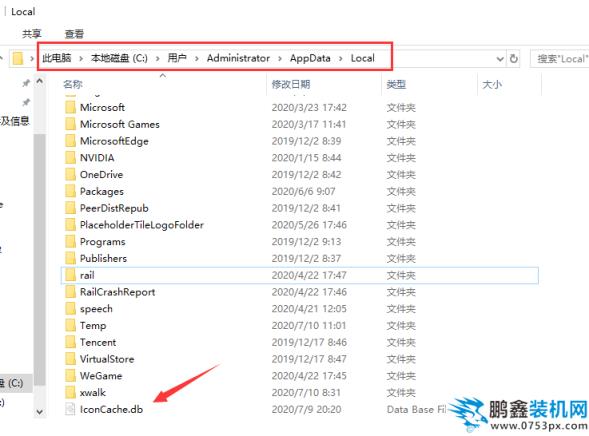
Task: Expand chevron after Administrator in the breadcrumb
Action: coord(280,59)
